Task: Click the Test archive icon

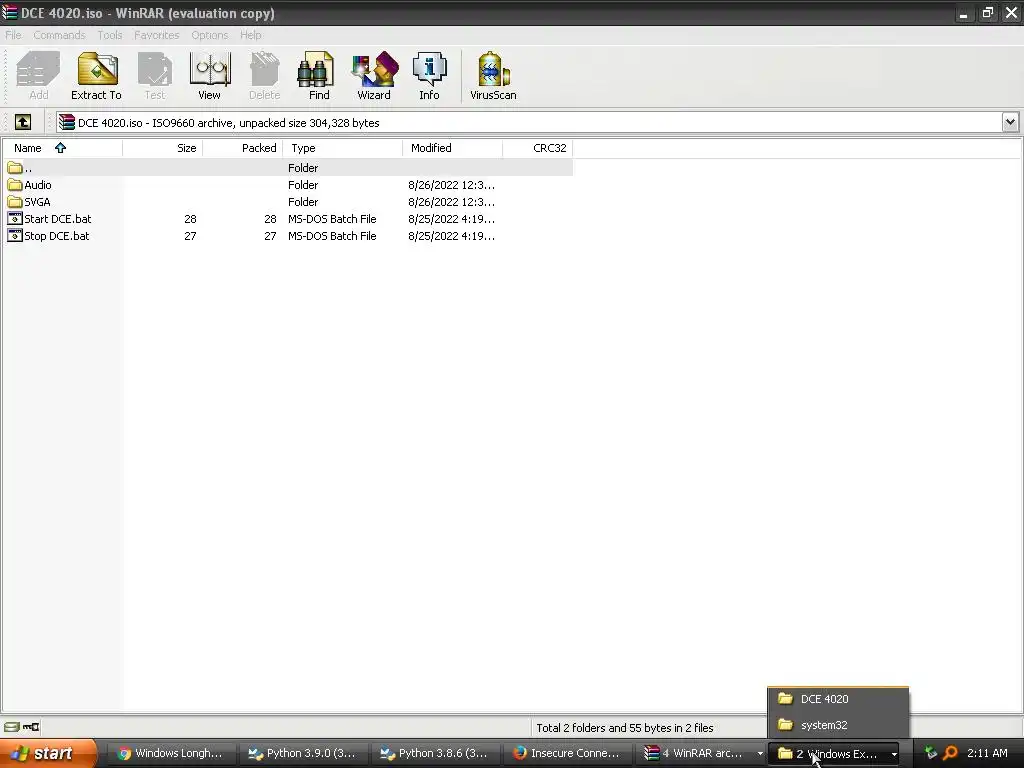Action: coord(155,75)
